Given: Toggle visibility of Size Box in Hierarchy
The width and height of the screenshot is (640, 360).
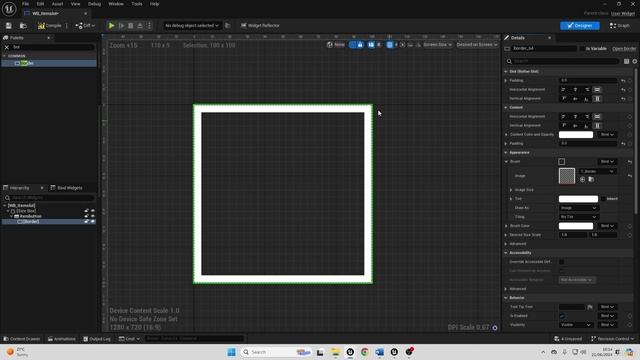Looking at the screenshot, I should pos(93,211).
